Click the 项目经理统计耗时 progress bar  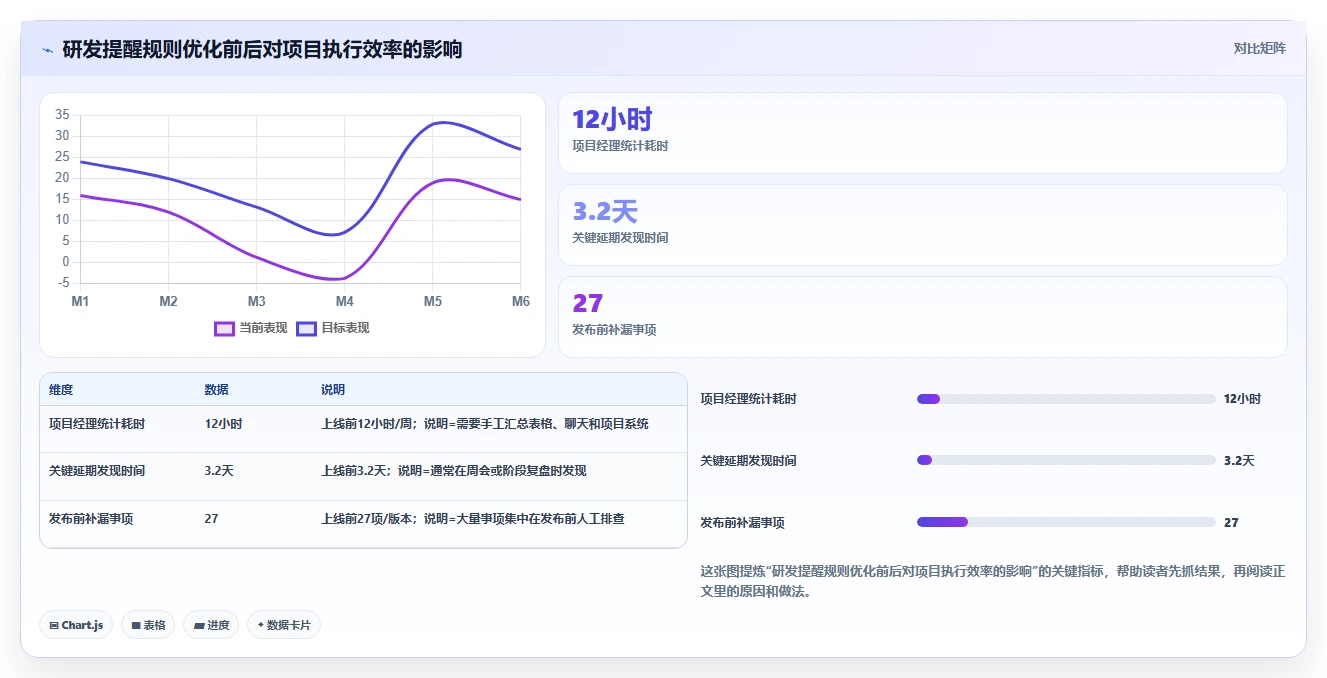[1066, 399]
